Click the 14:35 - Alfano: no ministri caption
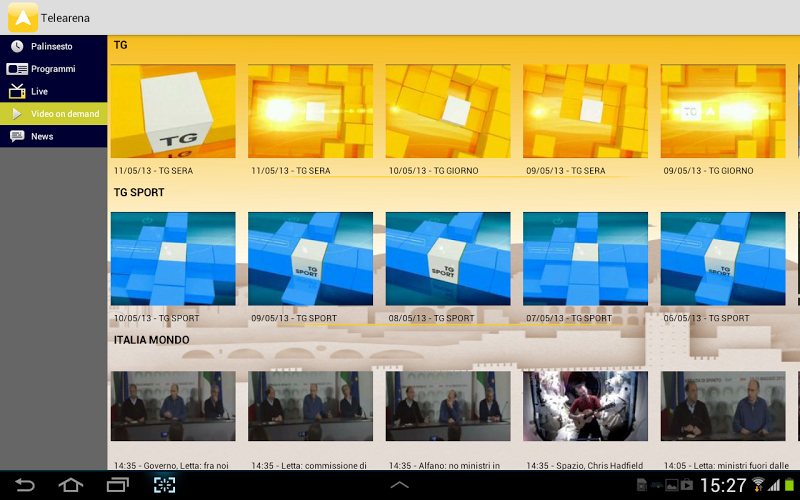 (444, 465)
